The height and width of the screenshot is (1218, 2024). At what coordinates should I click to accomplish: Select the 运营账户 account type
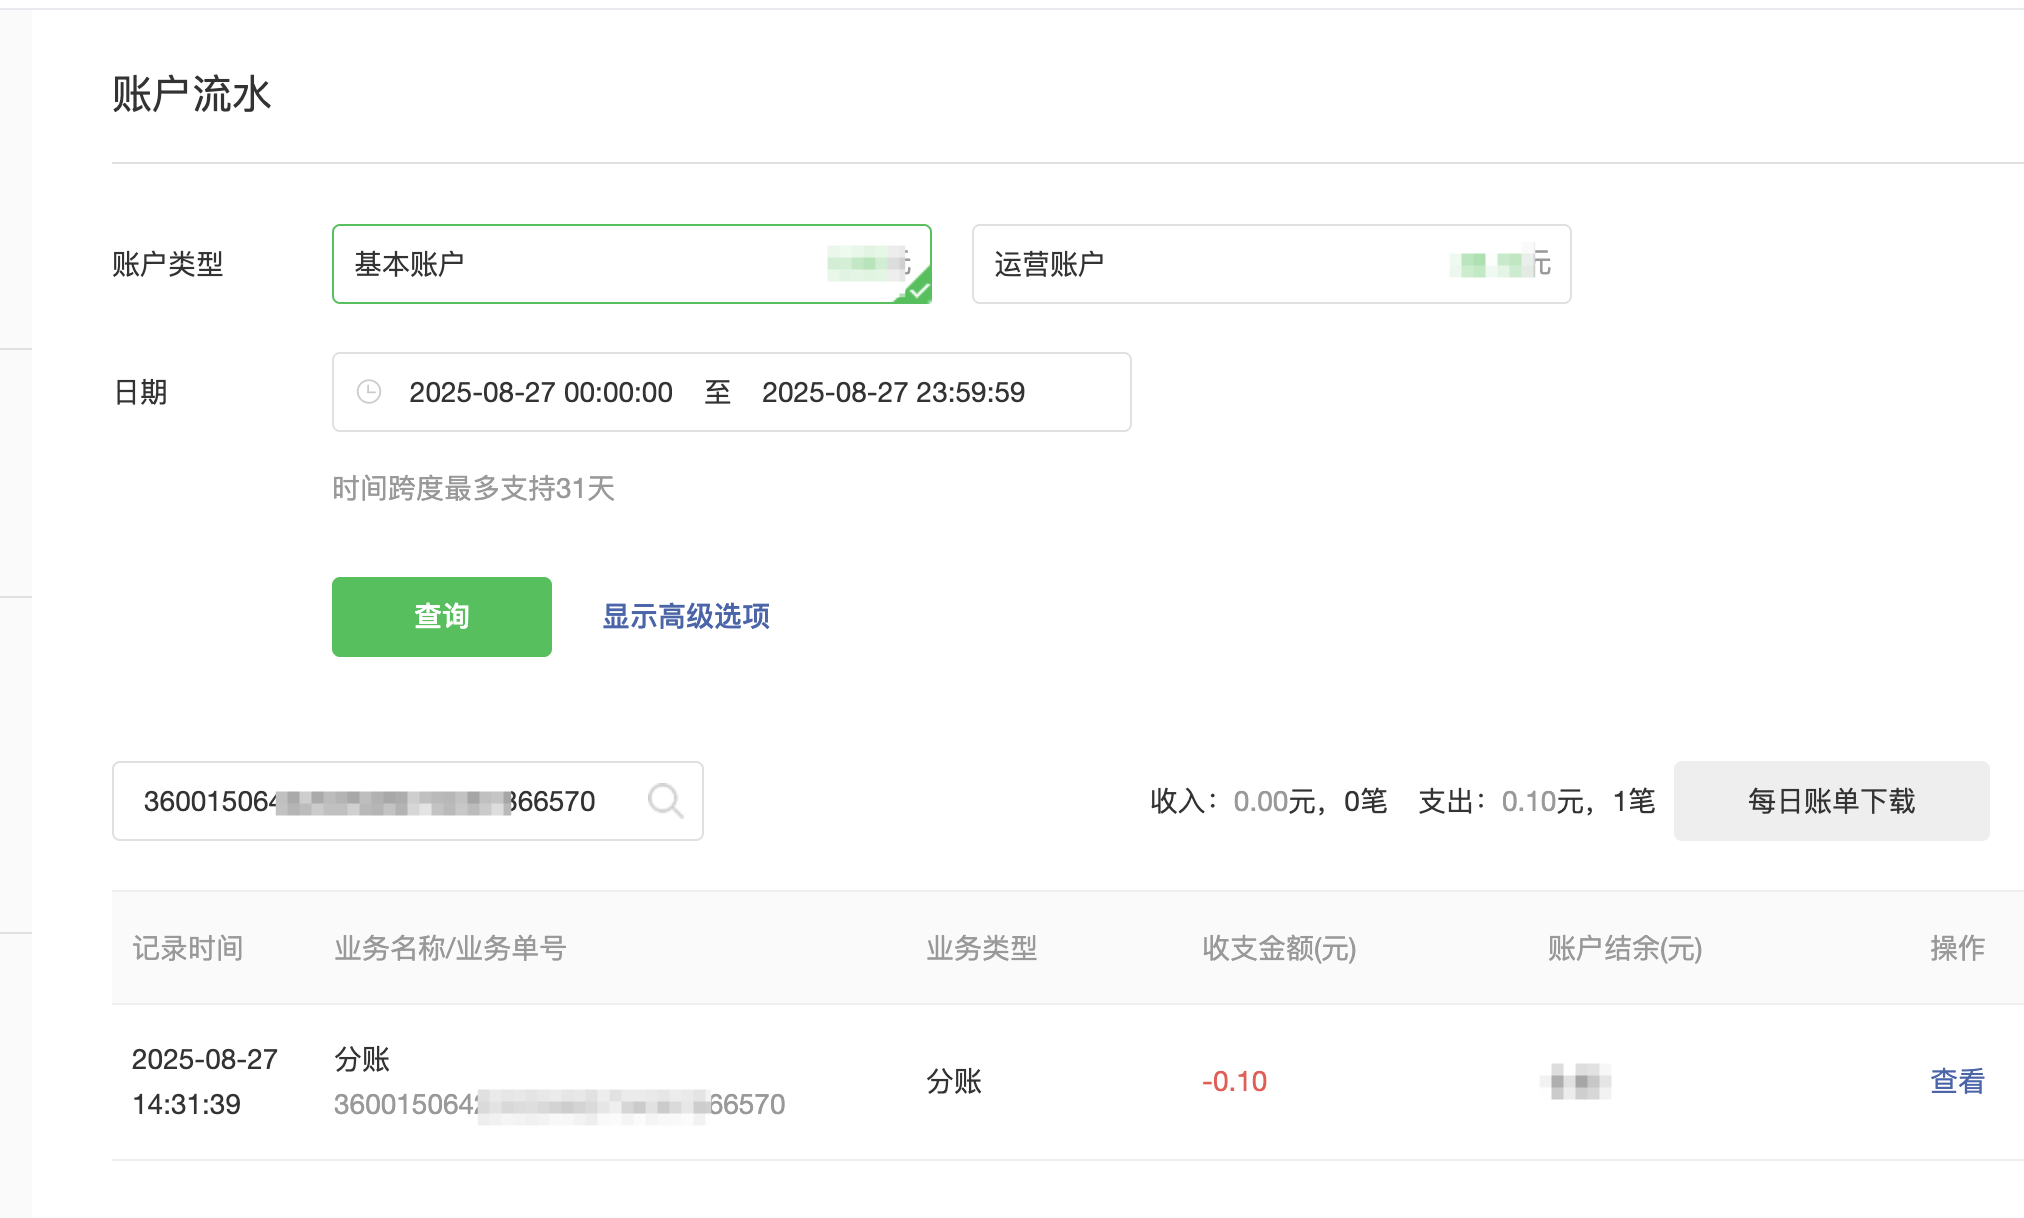(x=1270, y=264)
